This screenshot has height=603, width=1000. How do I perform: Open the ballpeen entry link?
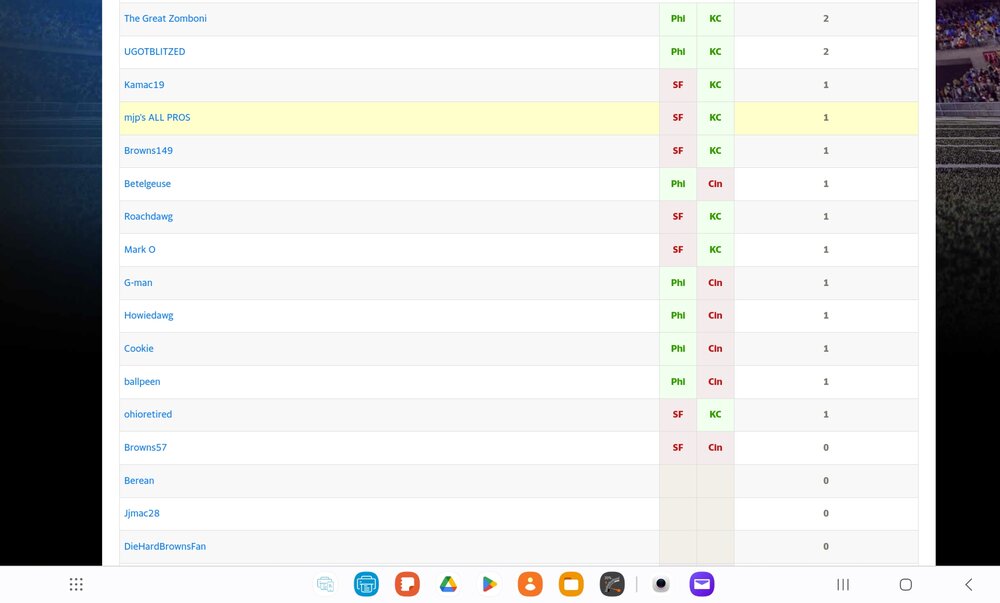point(142,382)
